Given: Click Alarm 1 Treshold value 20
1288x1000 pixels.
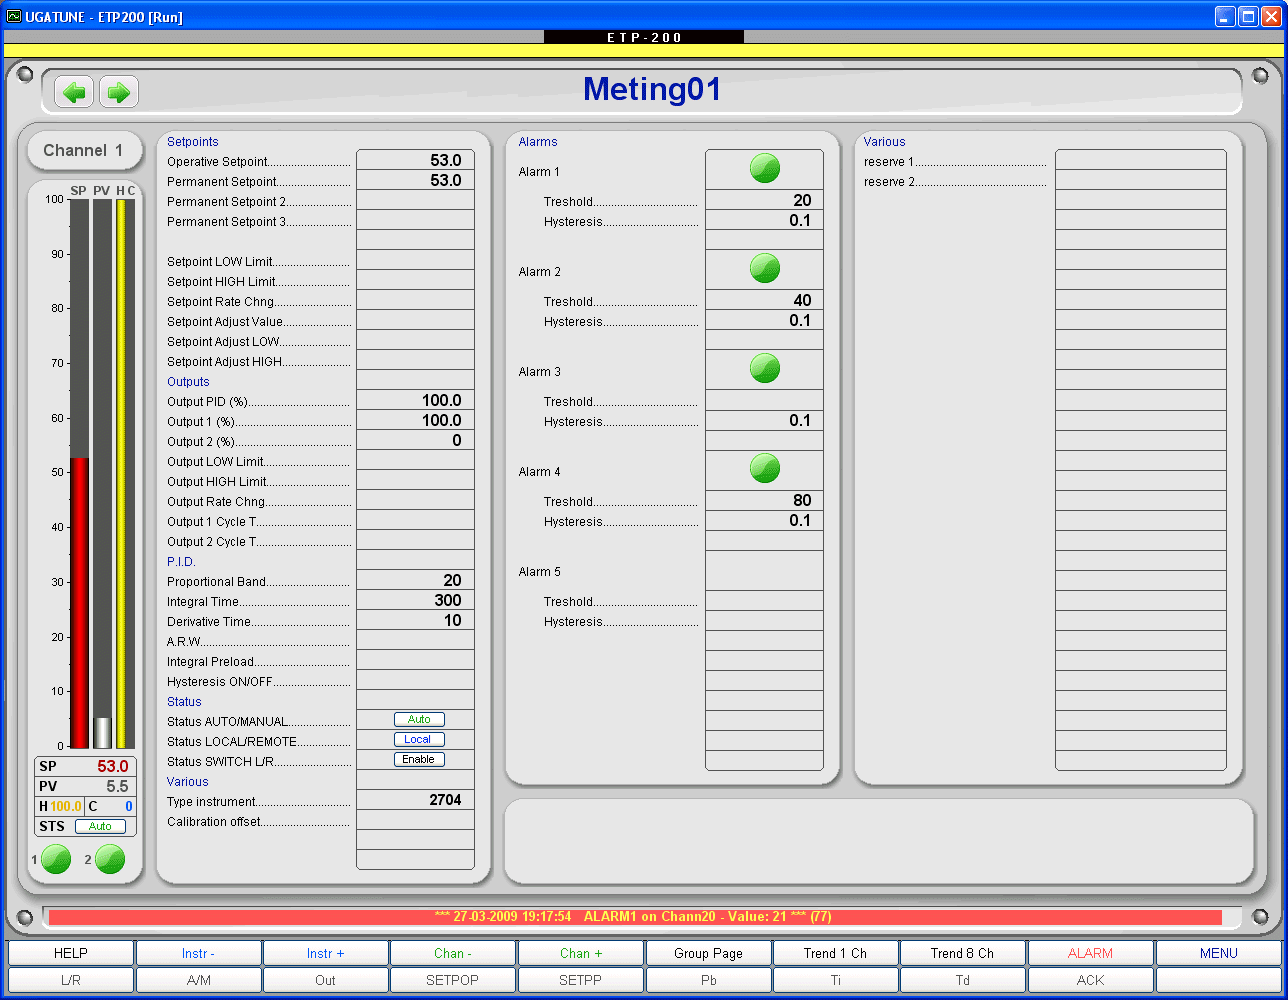Looking at the screenshot, I should (764, 200).
